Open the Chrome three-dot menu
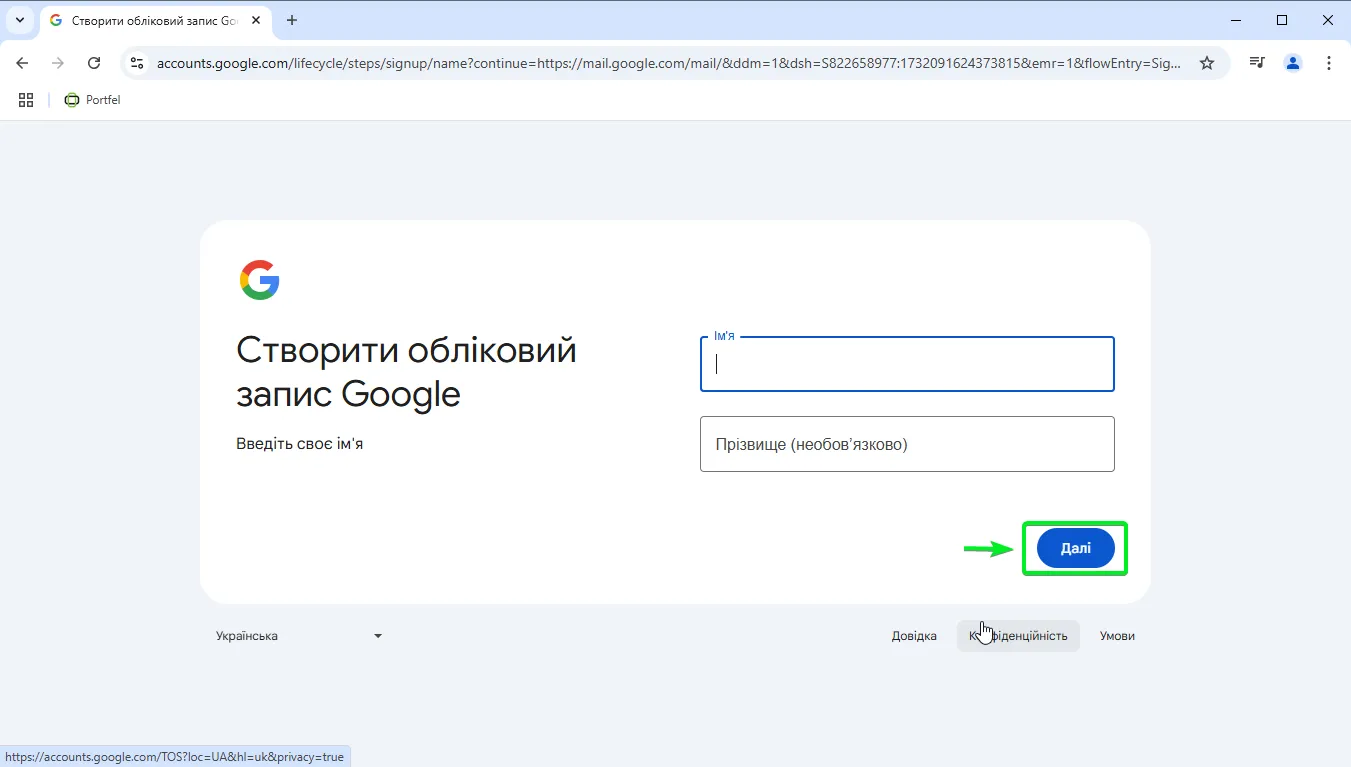This screenshot has width=1351, height=767. tap(1329, 63)
